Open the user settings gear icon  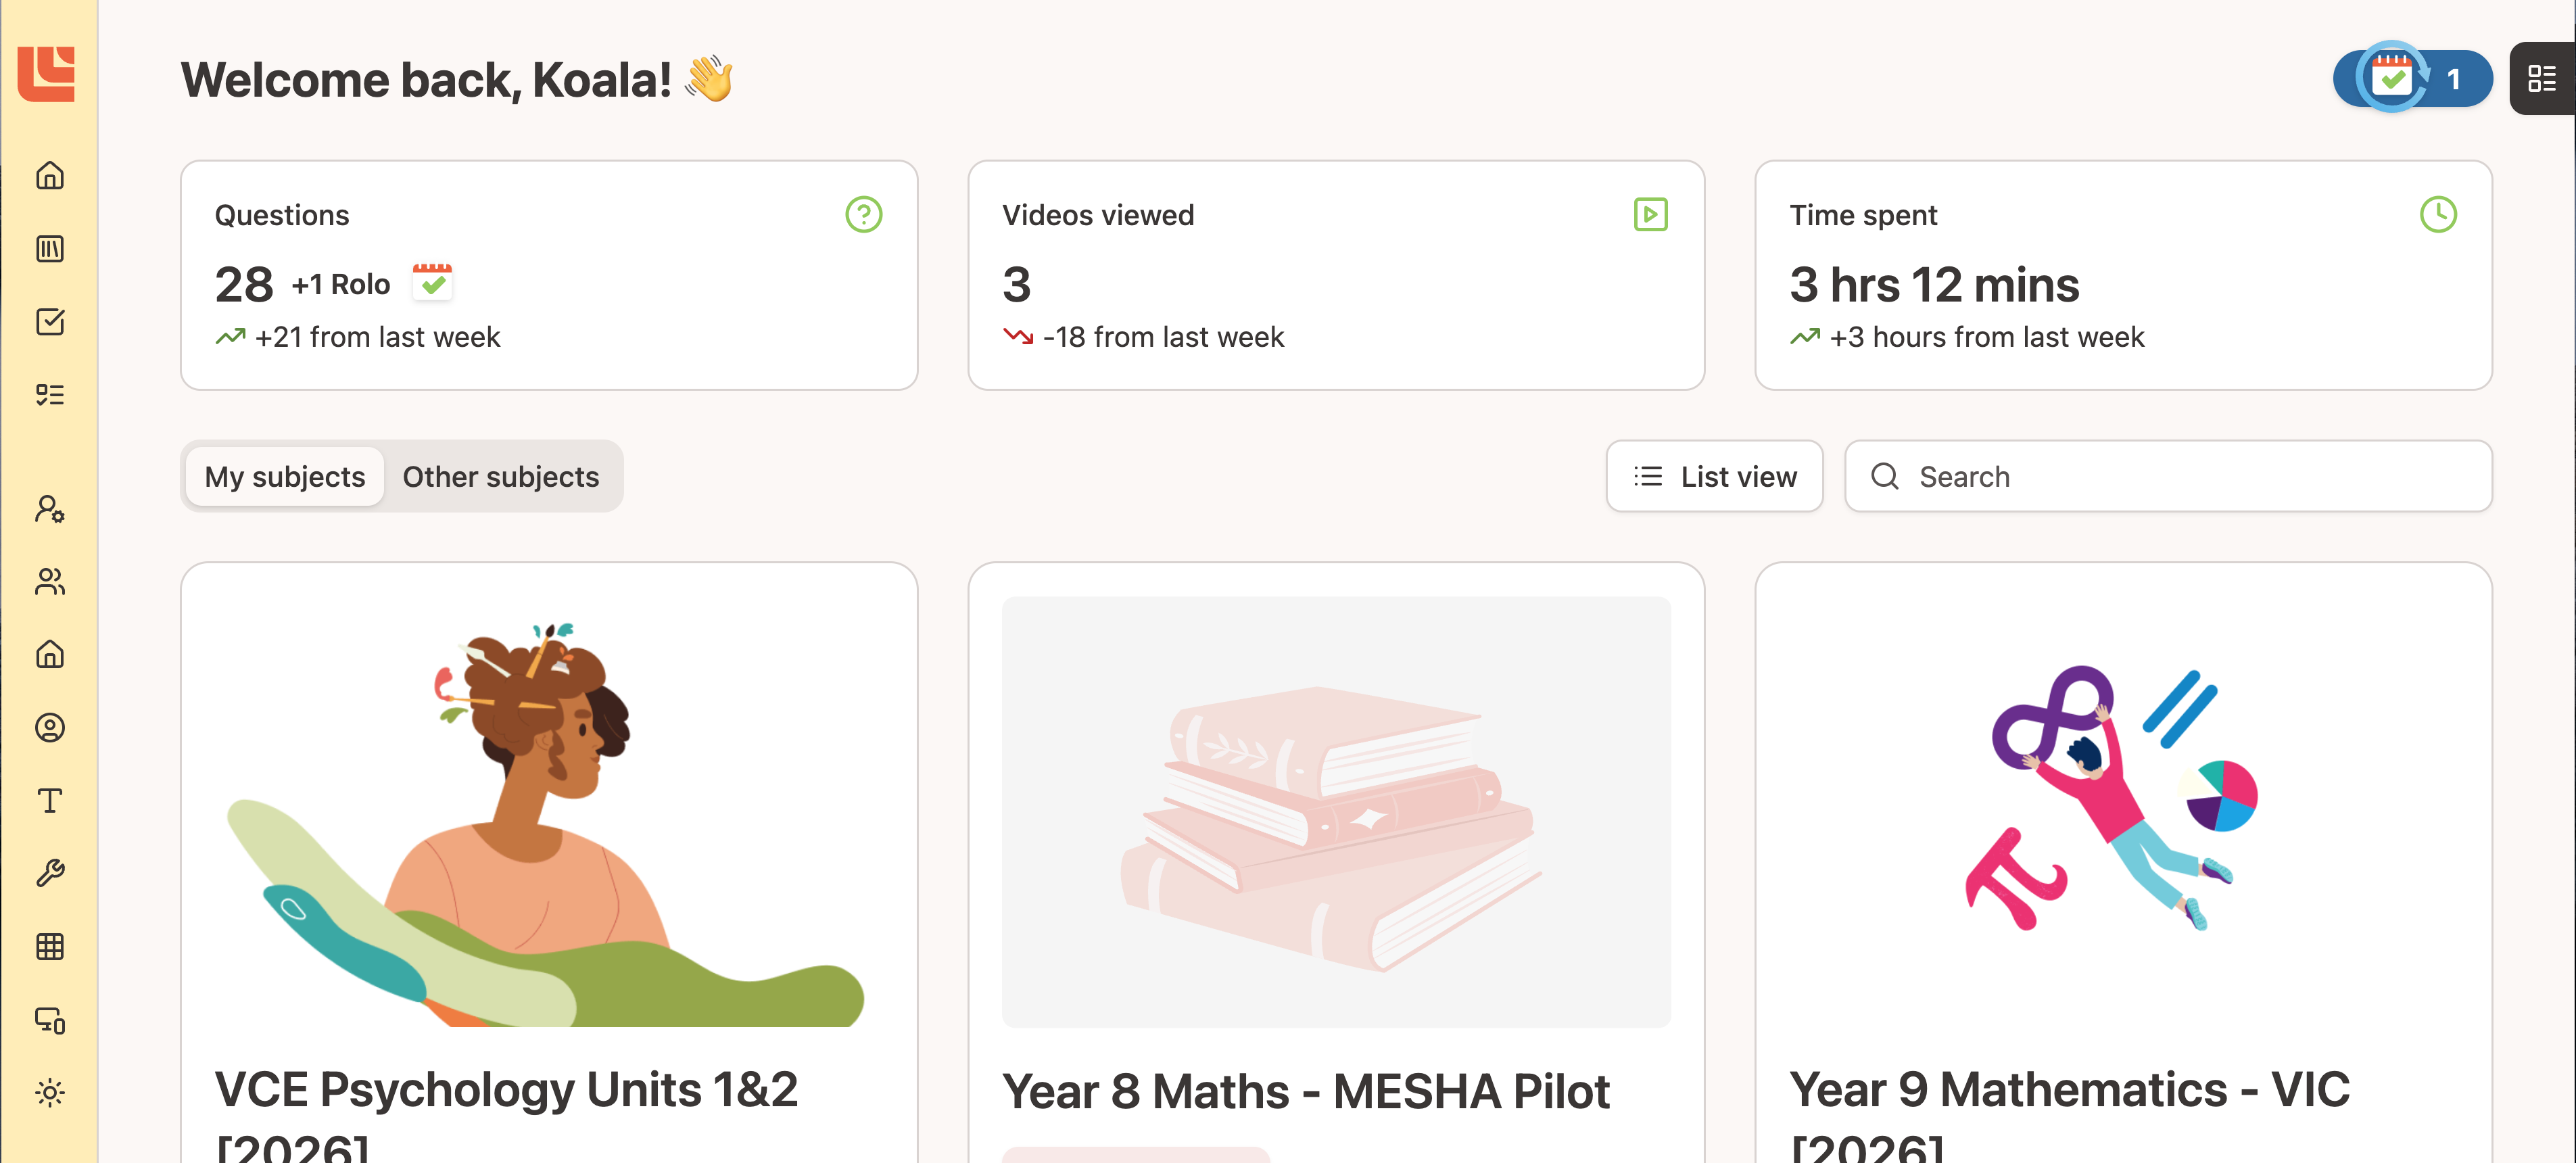point(50,509)
